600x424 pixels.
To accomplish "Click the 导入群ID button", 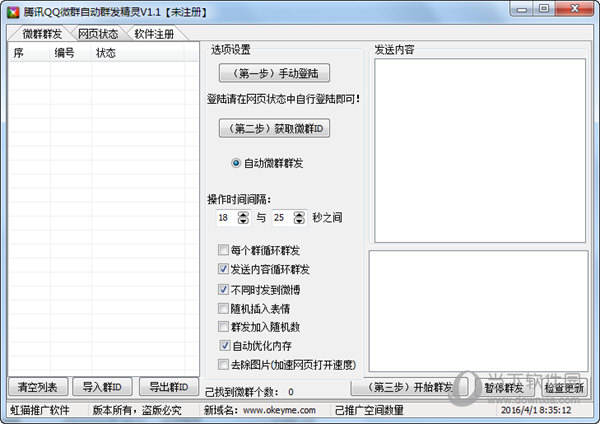I will coord(102,387).
